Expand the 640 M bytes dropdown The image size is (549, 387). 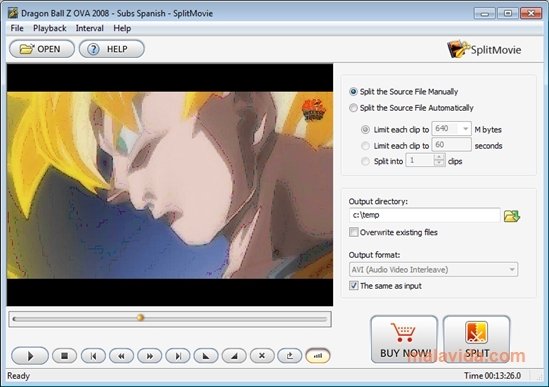pos(465,129)
